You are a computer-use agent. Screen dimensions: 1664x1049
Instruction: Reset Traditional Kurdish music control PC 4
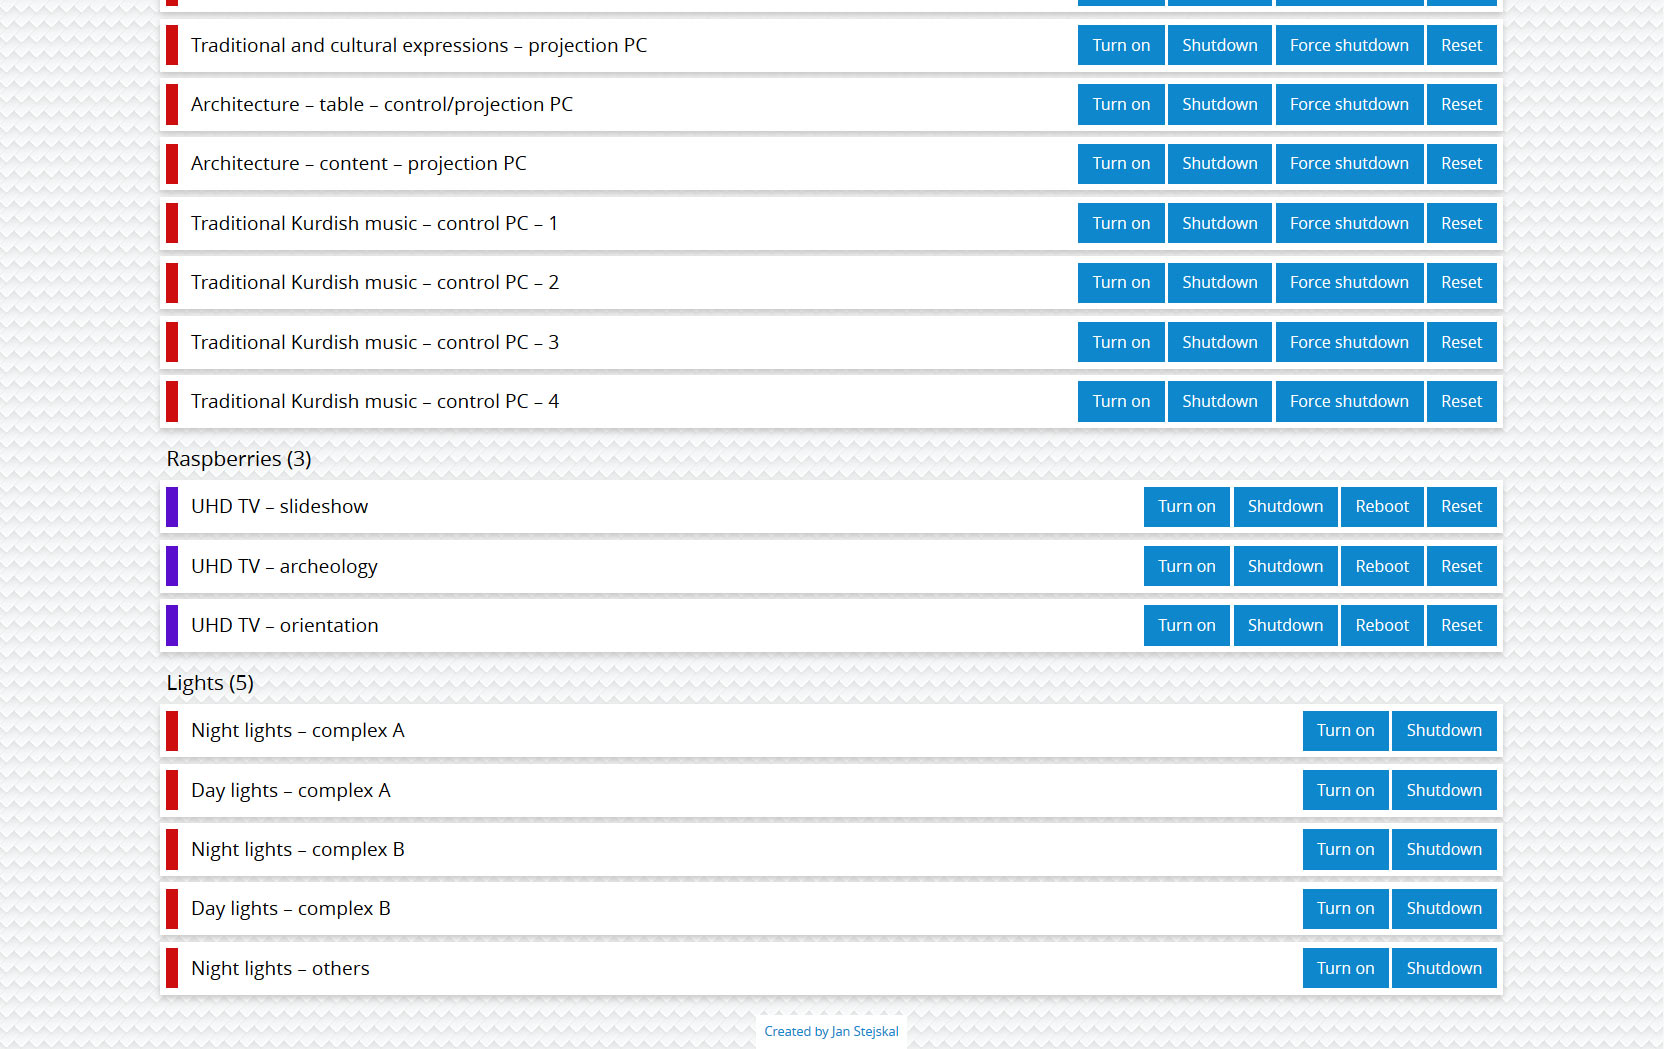(1461, 401)
